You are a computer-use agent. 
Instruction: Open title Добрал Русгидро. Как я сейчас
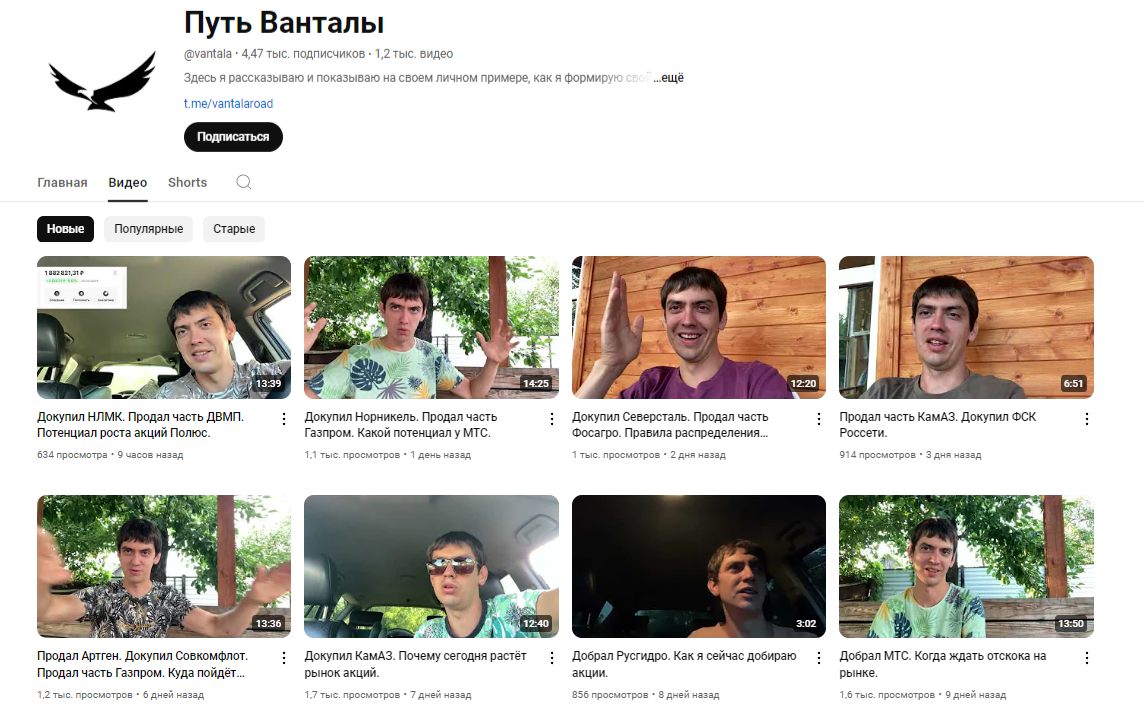(x=684, y=664)
